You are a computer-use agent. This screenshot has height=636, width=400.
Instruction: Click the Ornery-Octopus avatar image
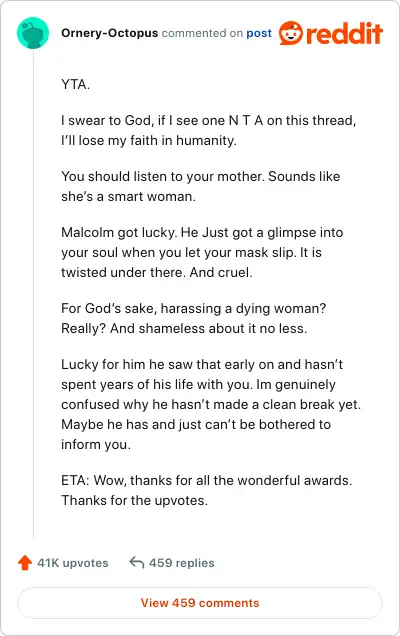[33, 33]
